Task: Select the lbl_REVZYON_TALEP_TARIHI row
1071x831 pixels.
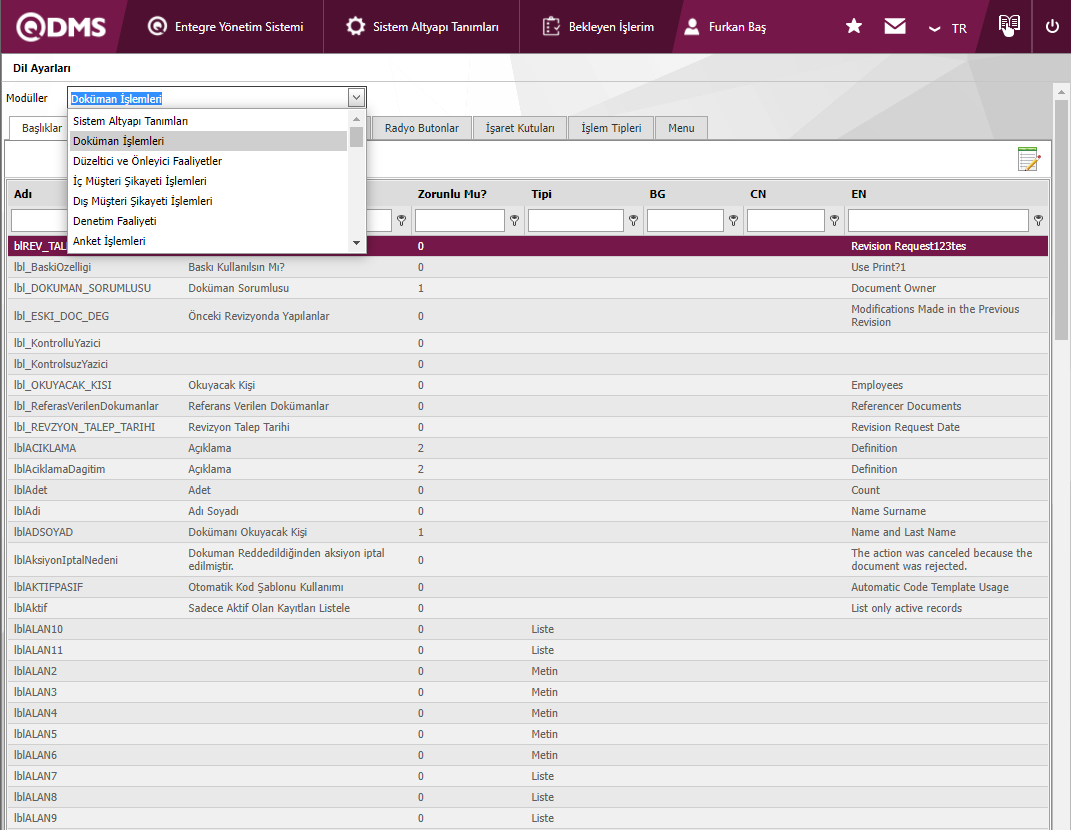Action: click(528, 427)
